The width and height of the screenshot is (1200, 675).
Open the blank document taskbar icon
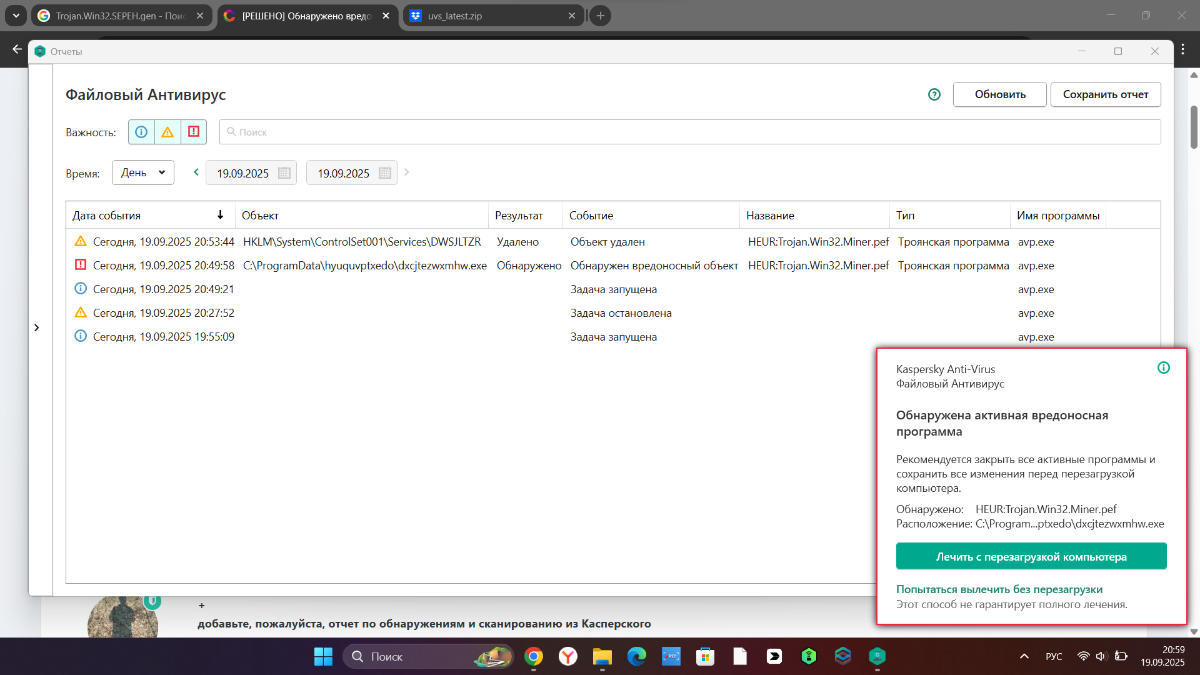point(740,656)
